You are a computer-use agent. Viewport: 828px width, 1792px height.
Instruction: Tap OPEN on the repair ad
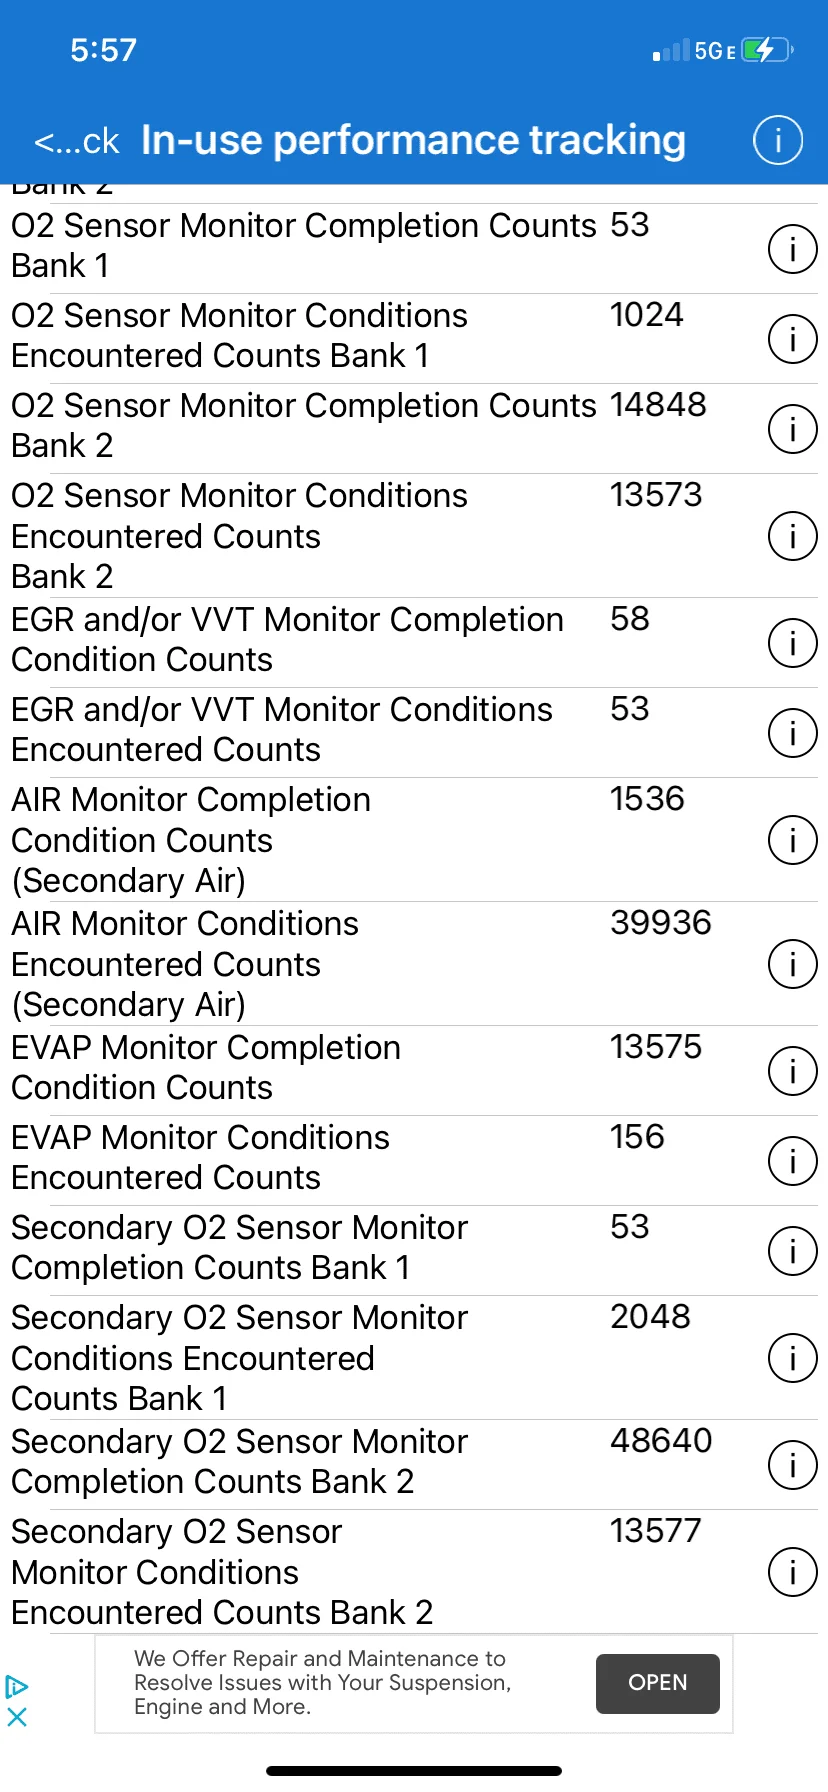658,1683
